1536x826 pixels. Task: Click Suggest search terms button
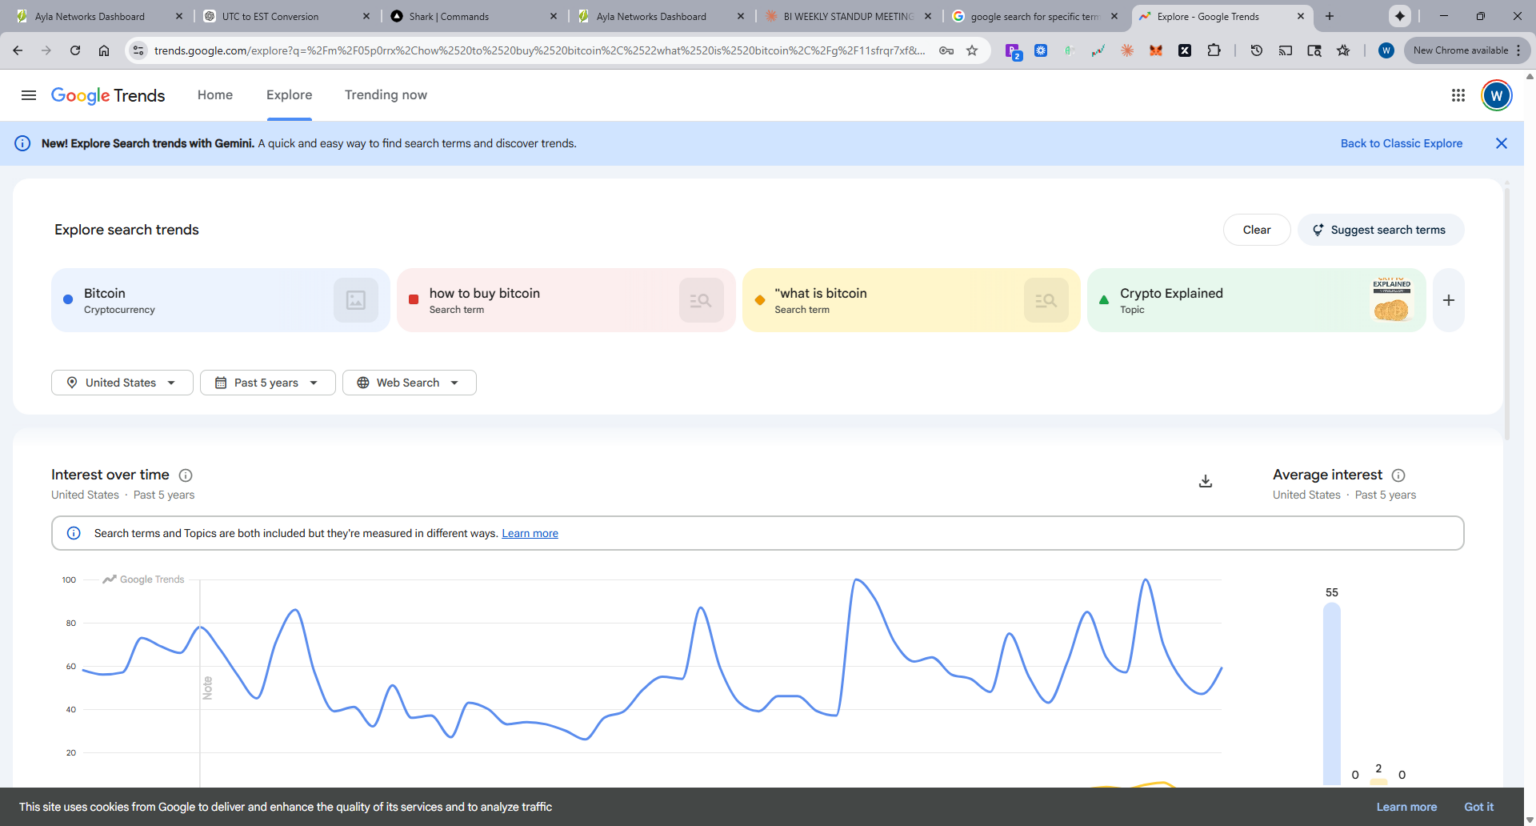pyautogui.click(x=1381, y=230)
